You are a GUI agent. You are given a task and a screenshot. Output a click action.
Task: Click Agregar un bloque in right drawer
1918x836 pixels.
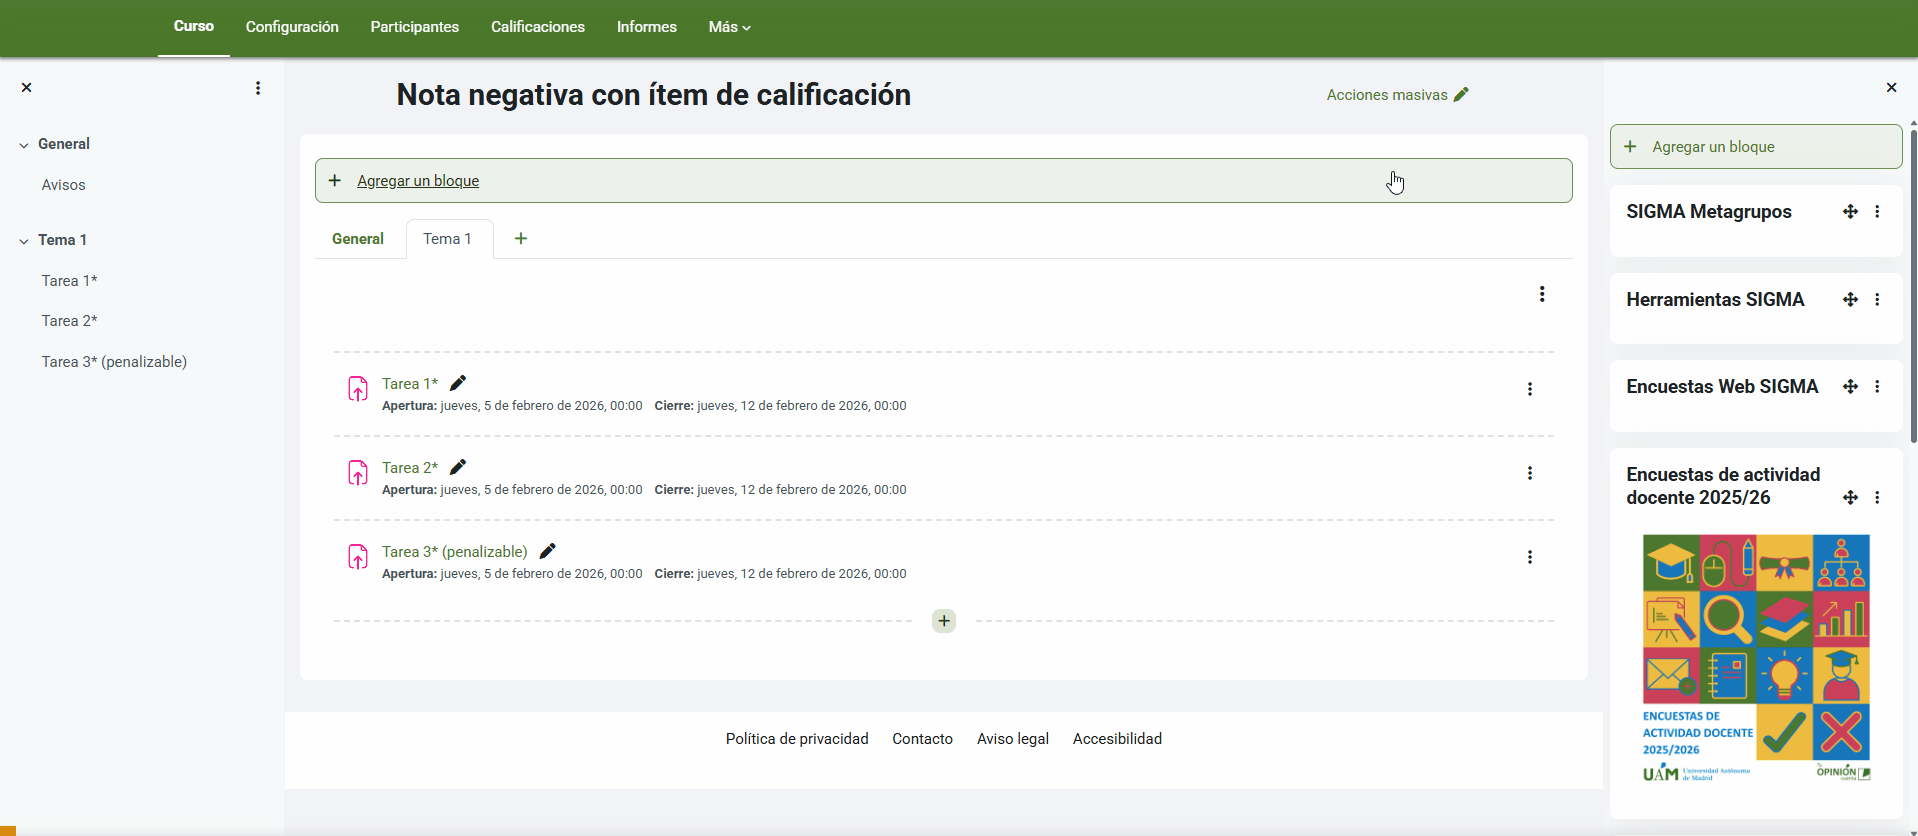[1756, 147]
